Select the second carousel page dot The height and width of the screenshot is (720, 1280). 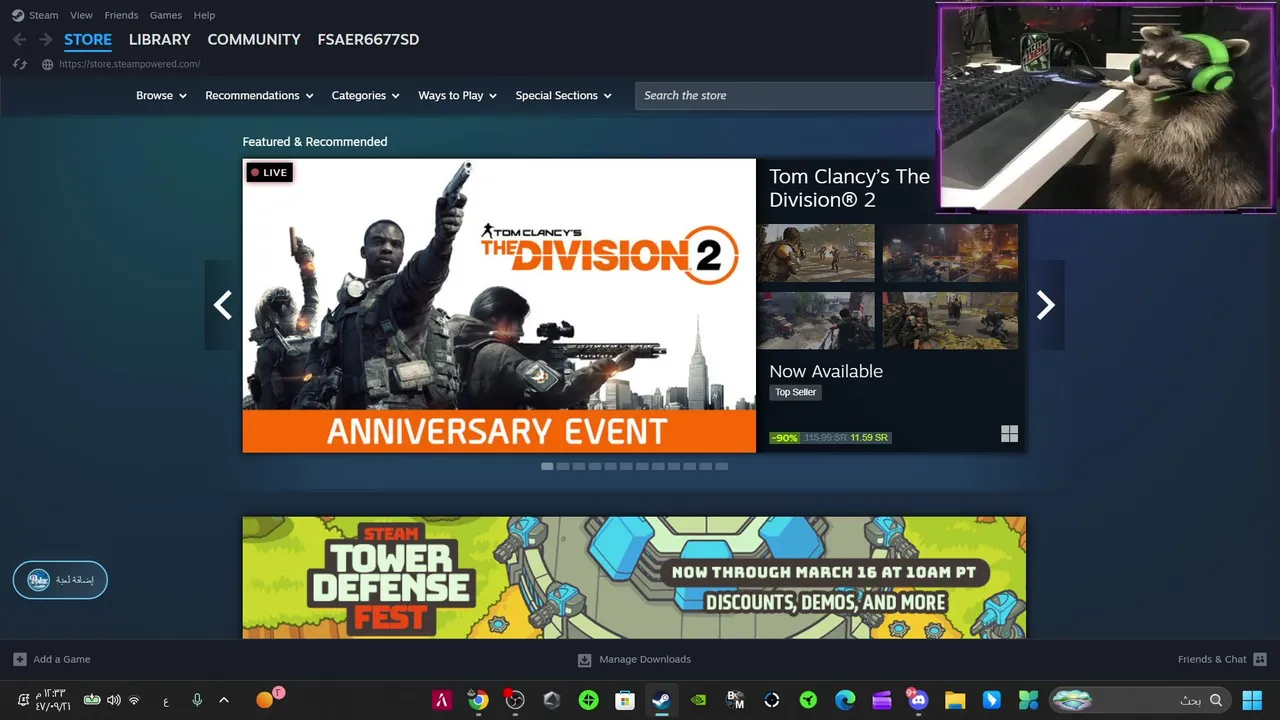(563, 466)
